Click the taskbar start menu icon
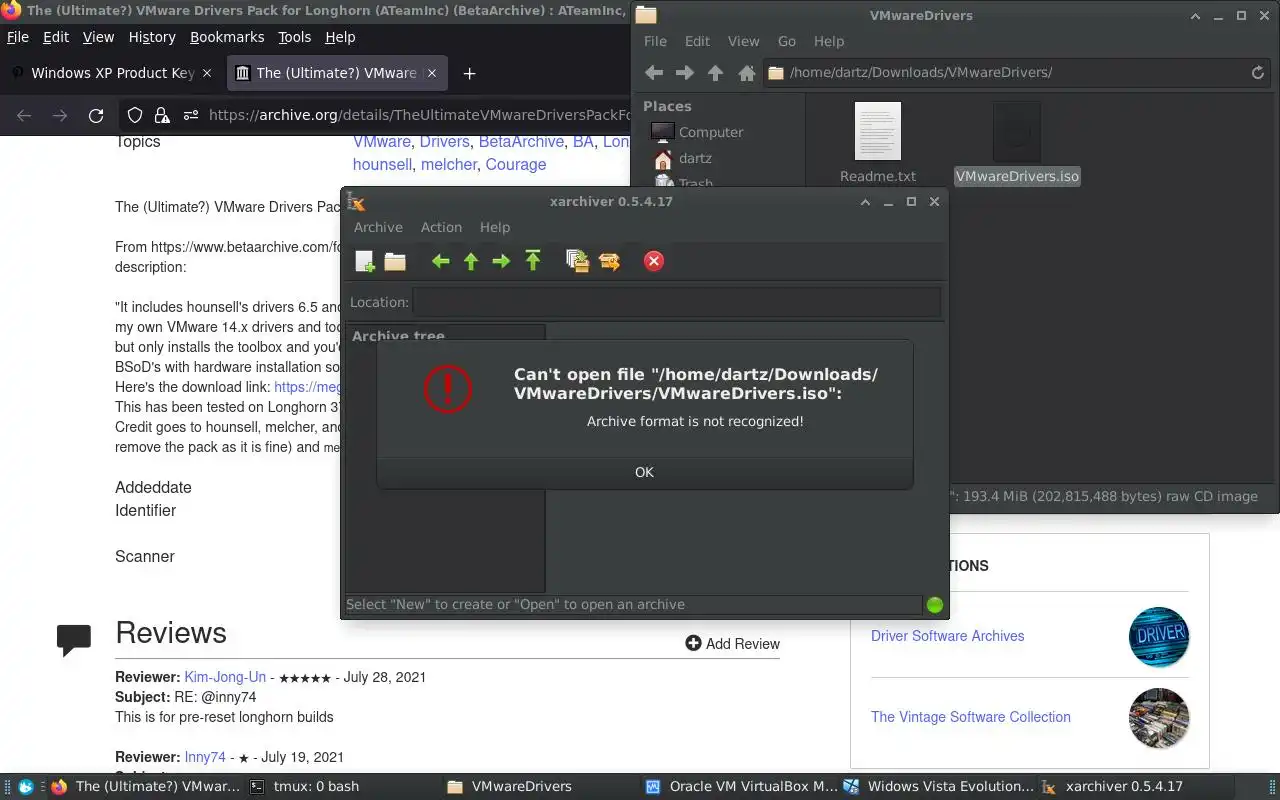 tap(25, 787)
